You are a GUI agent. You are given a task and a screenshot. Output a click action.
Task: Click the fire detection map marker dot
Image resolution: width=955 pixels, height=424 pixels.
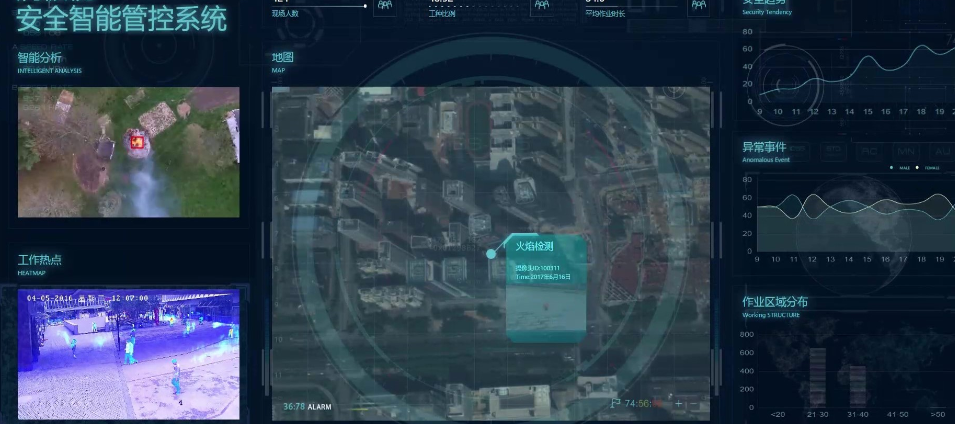pos(491,253)
